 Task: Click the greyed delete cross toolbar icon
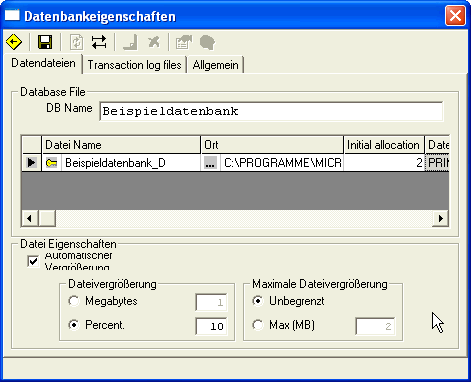click(x=154, y=42)
